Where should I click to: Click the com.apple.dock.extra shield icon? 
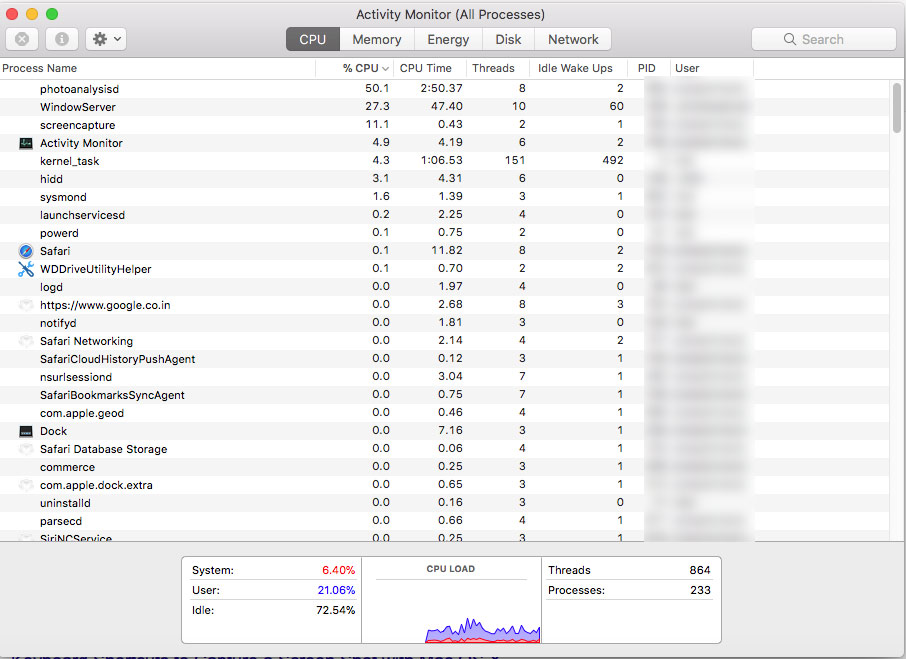[26, 485]
